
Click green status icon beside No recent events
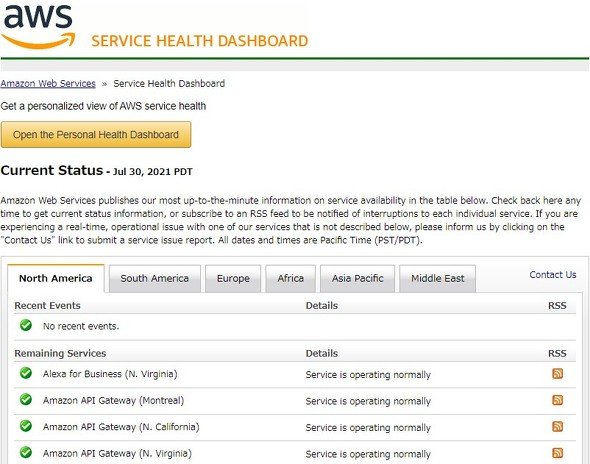[x=26, y=325]
